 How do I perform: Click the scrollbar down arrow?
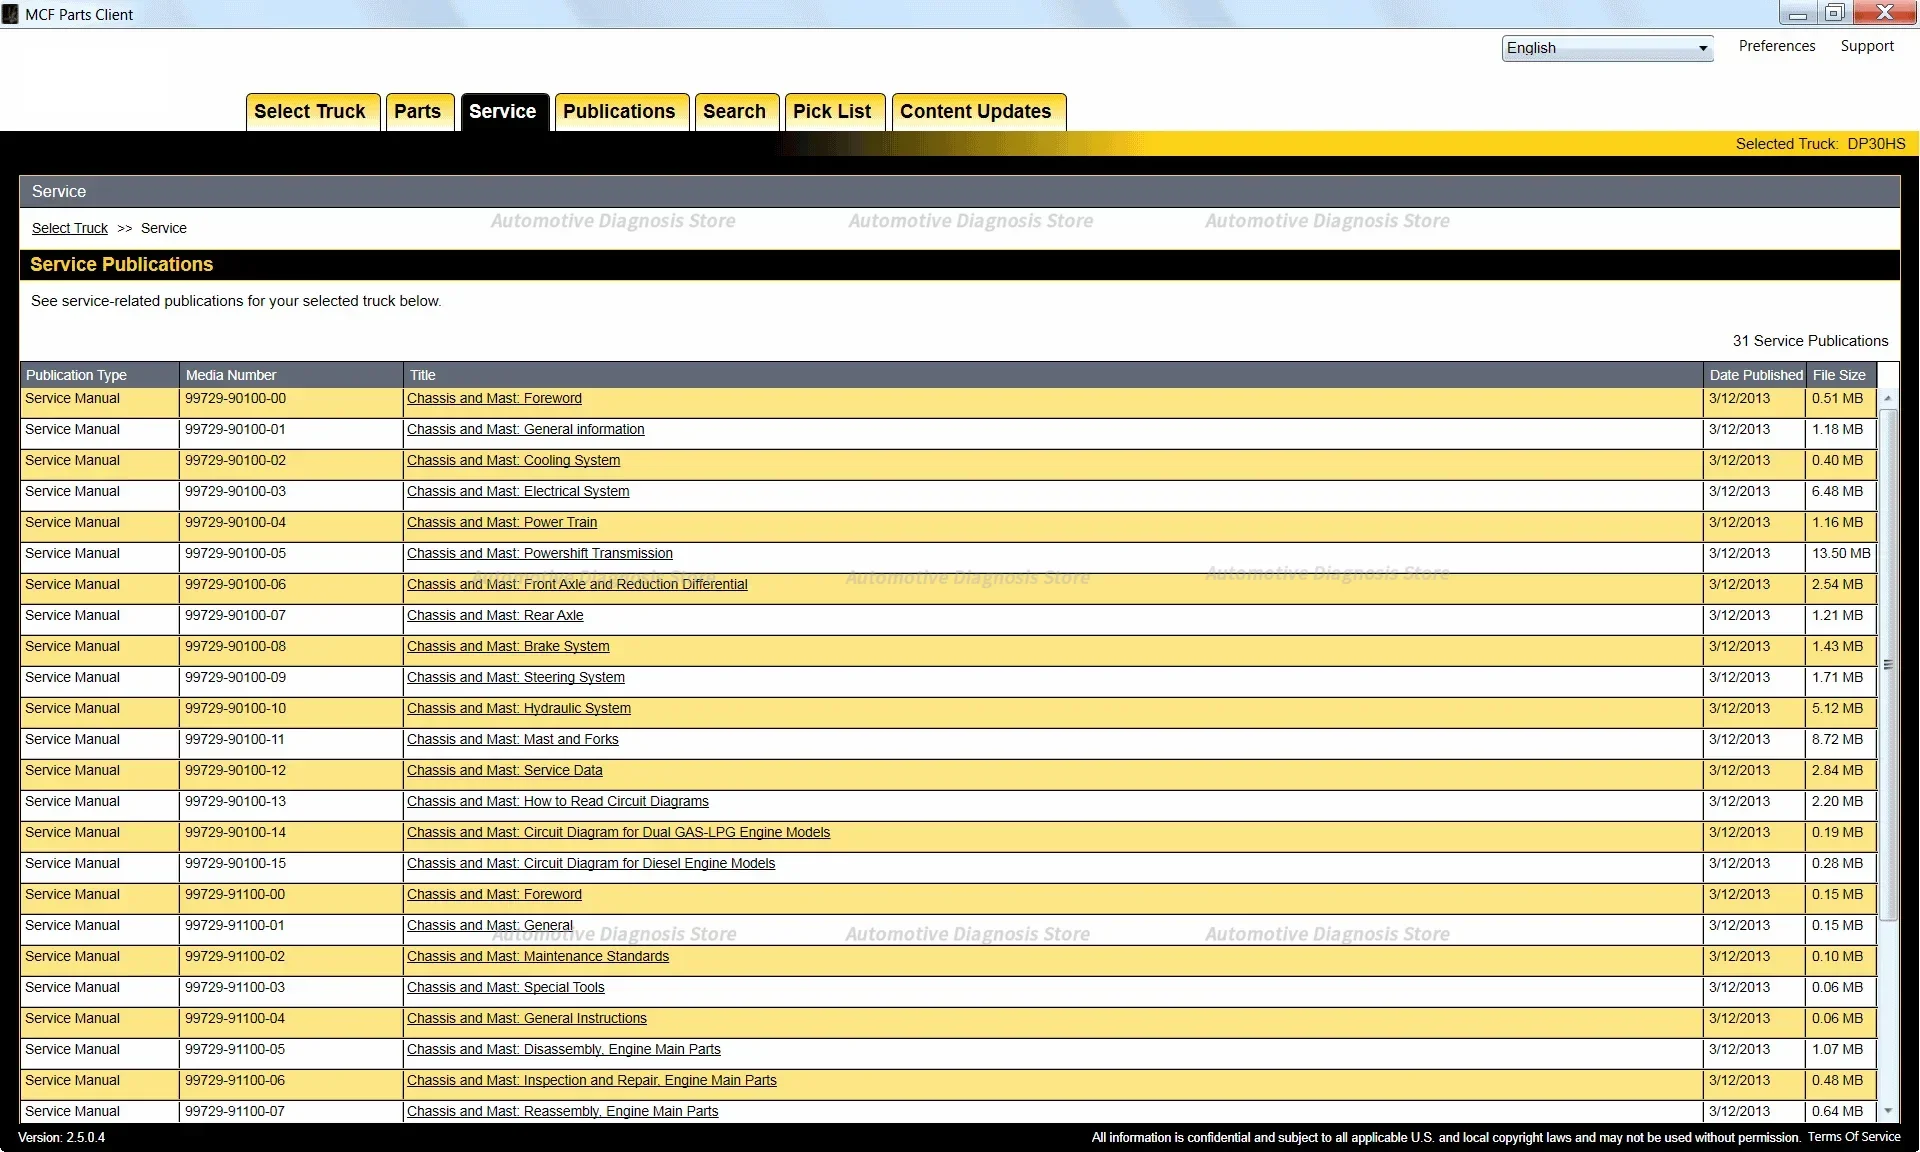click(x=1888, y=1111)
